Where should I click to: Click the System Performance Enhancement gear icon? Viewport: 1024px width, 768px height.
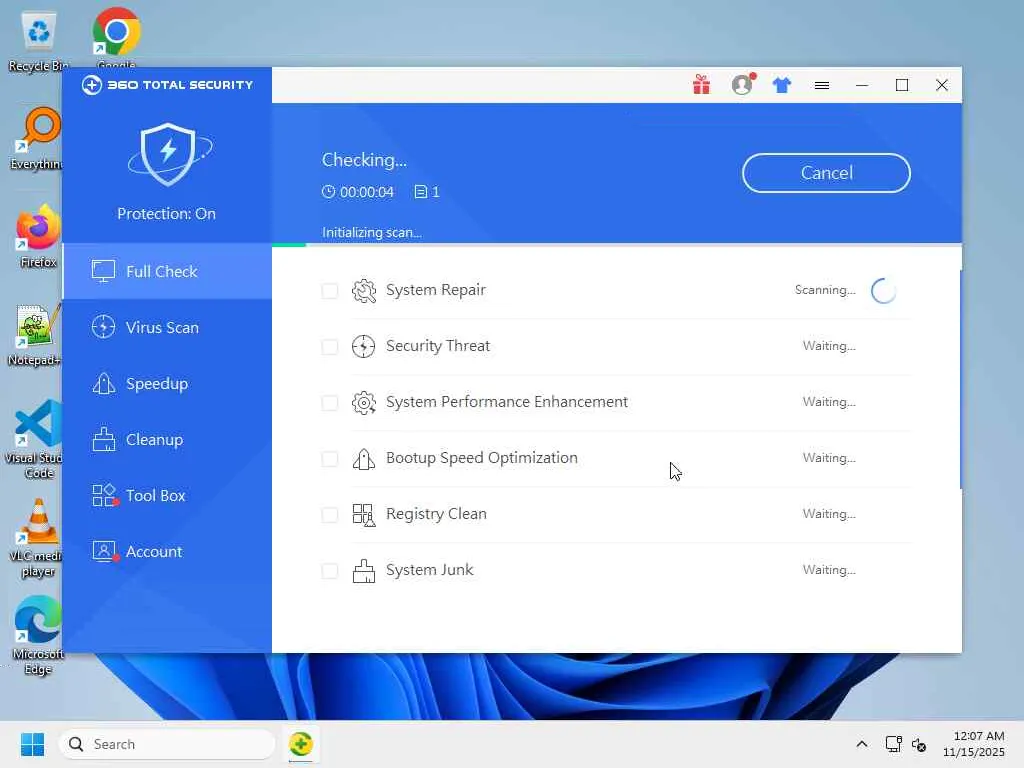coord(364,402)
